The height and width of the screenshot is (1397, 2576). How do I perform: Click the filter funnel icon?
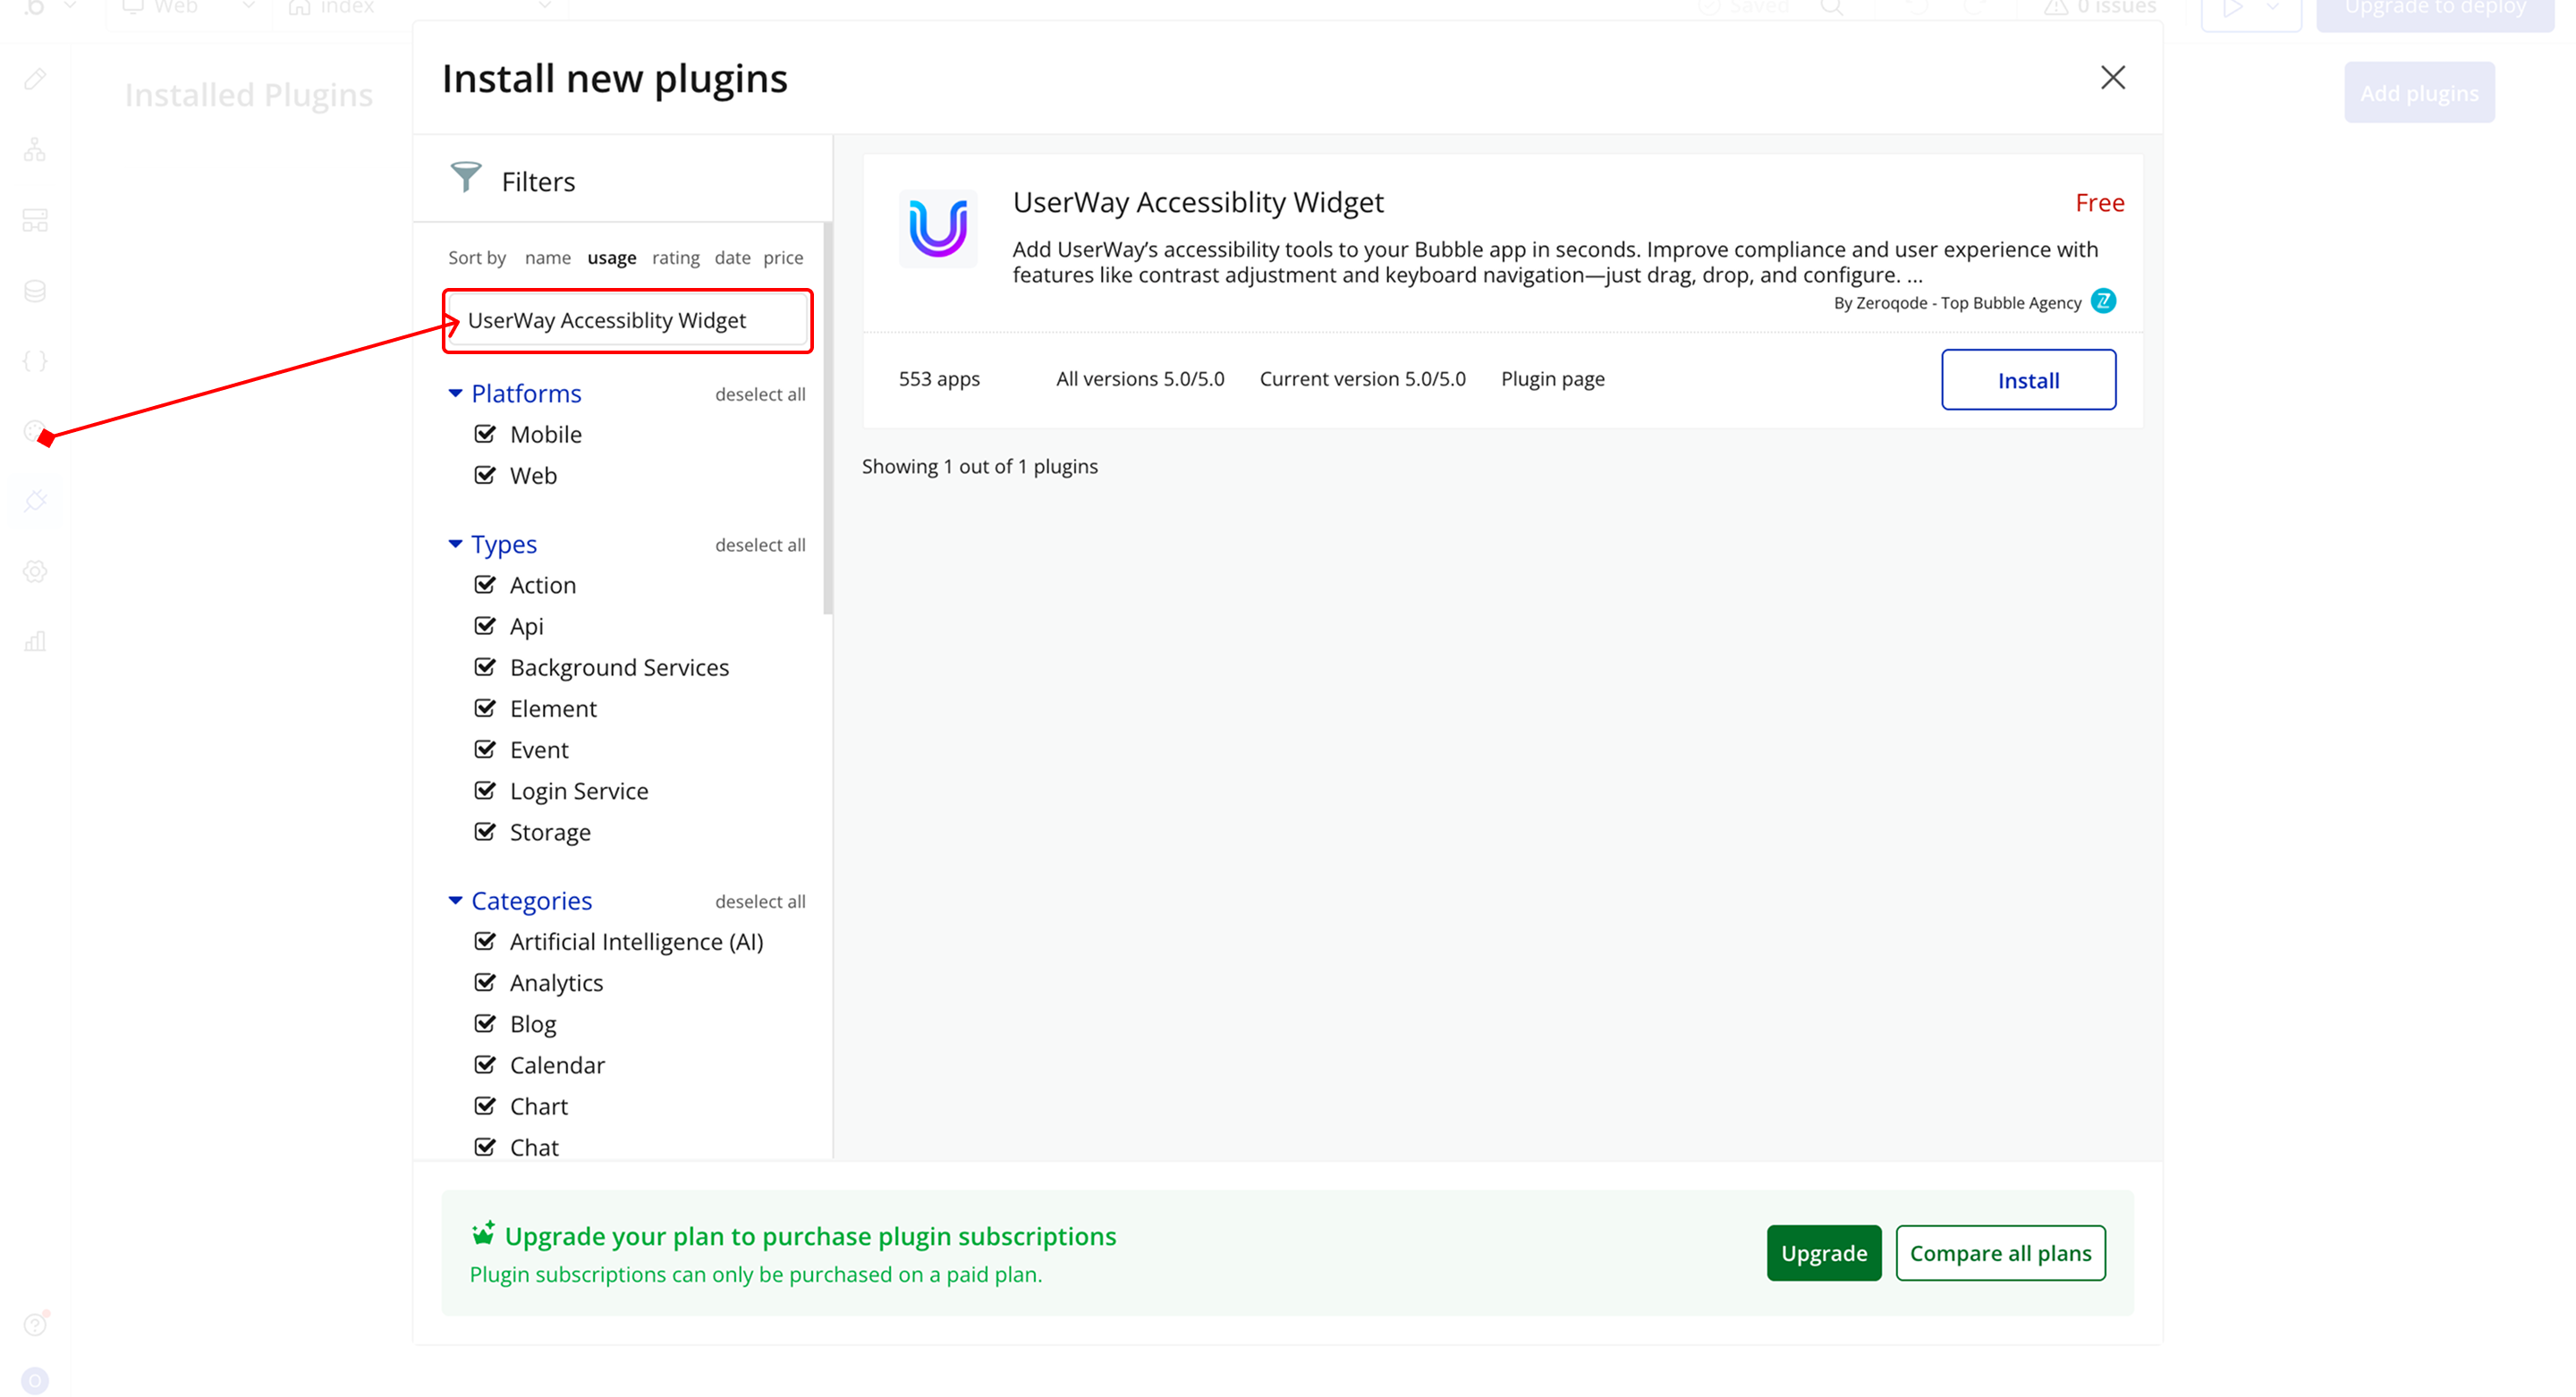pos(465,178)
